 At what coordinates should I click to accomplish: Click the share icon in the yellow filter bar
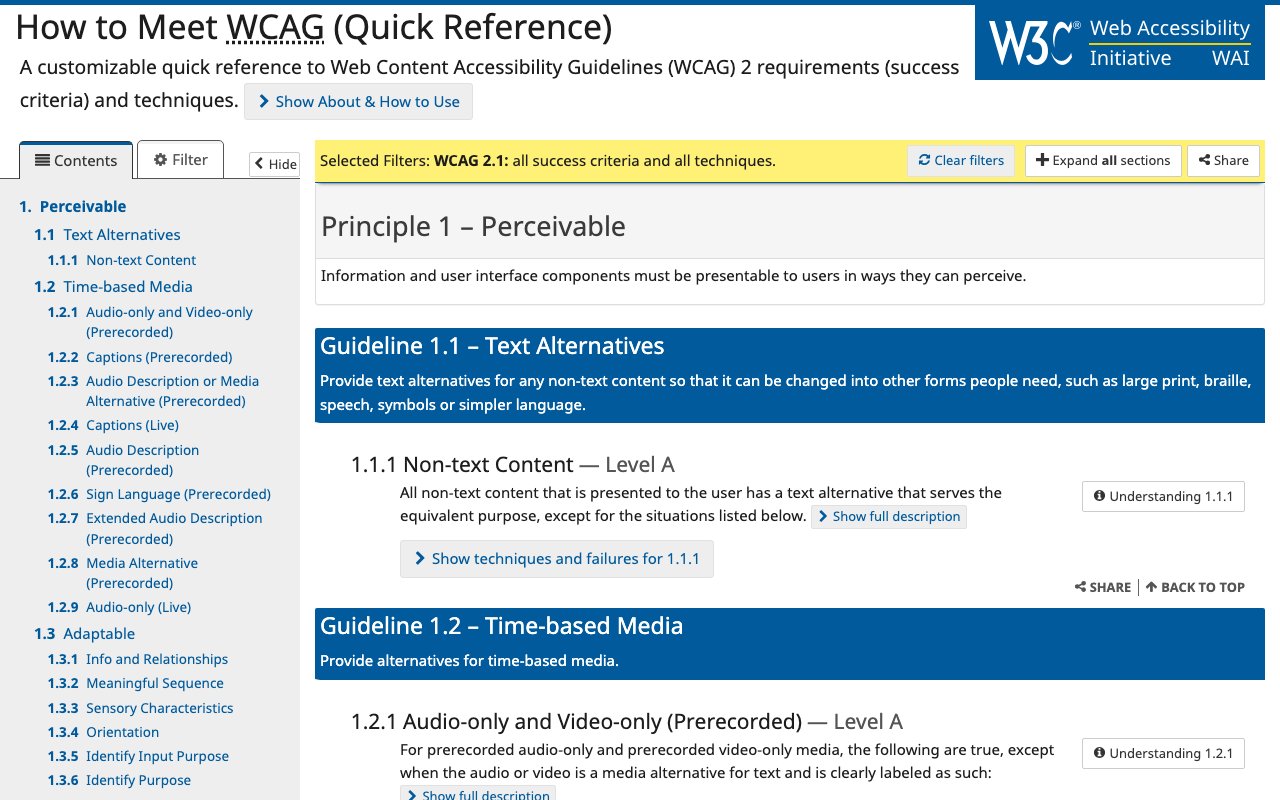pyautogui.click(x=1207, y=160)
